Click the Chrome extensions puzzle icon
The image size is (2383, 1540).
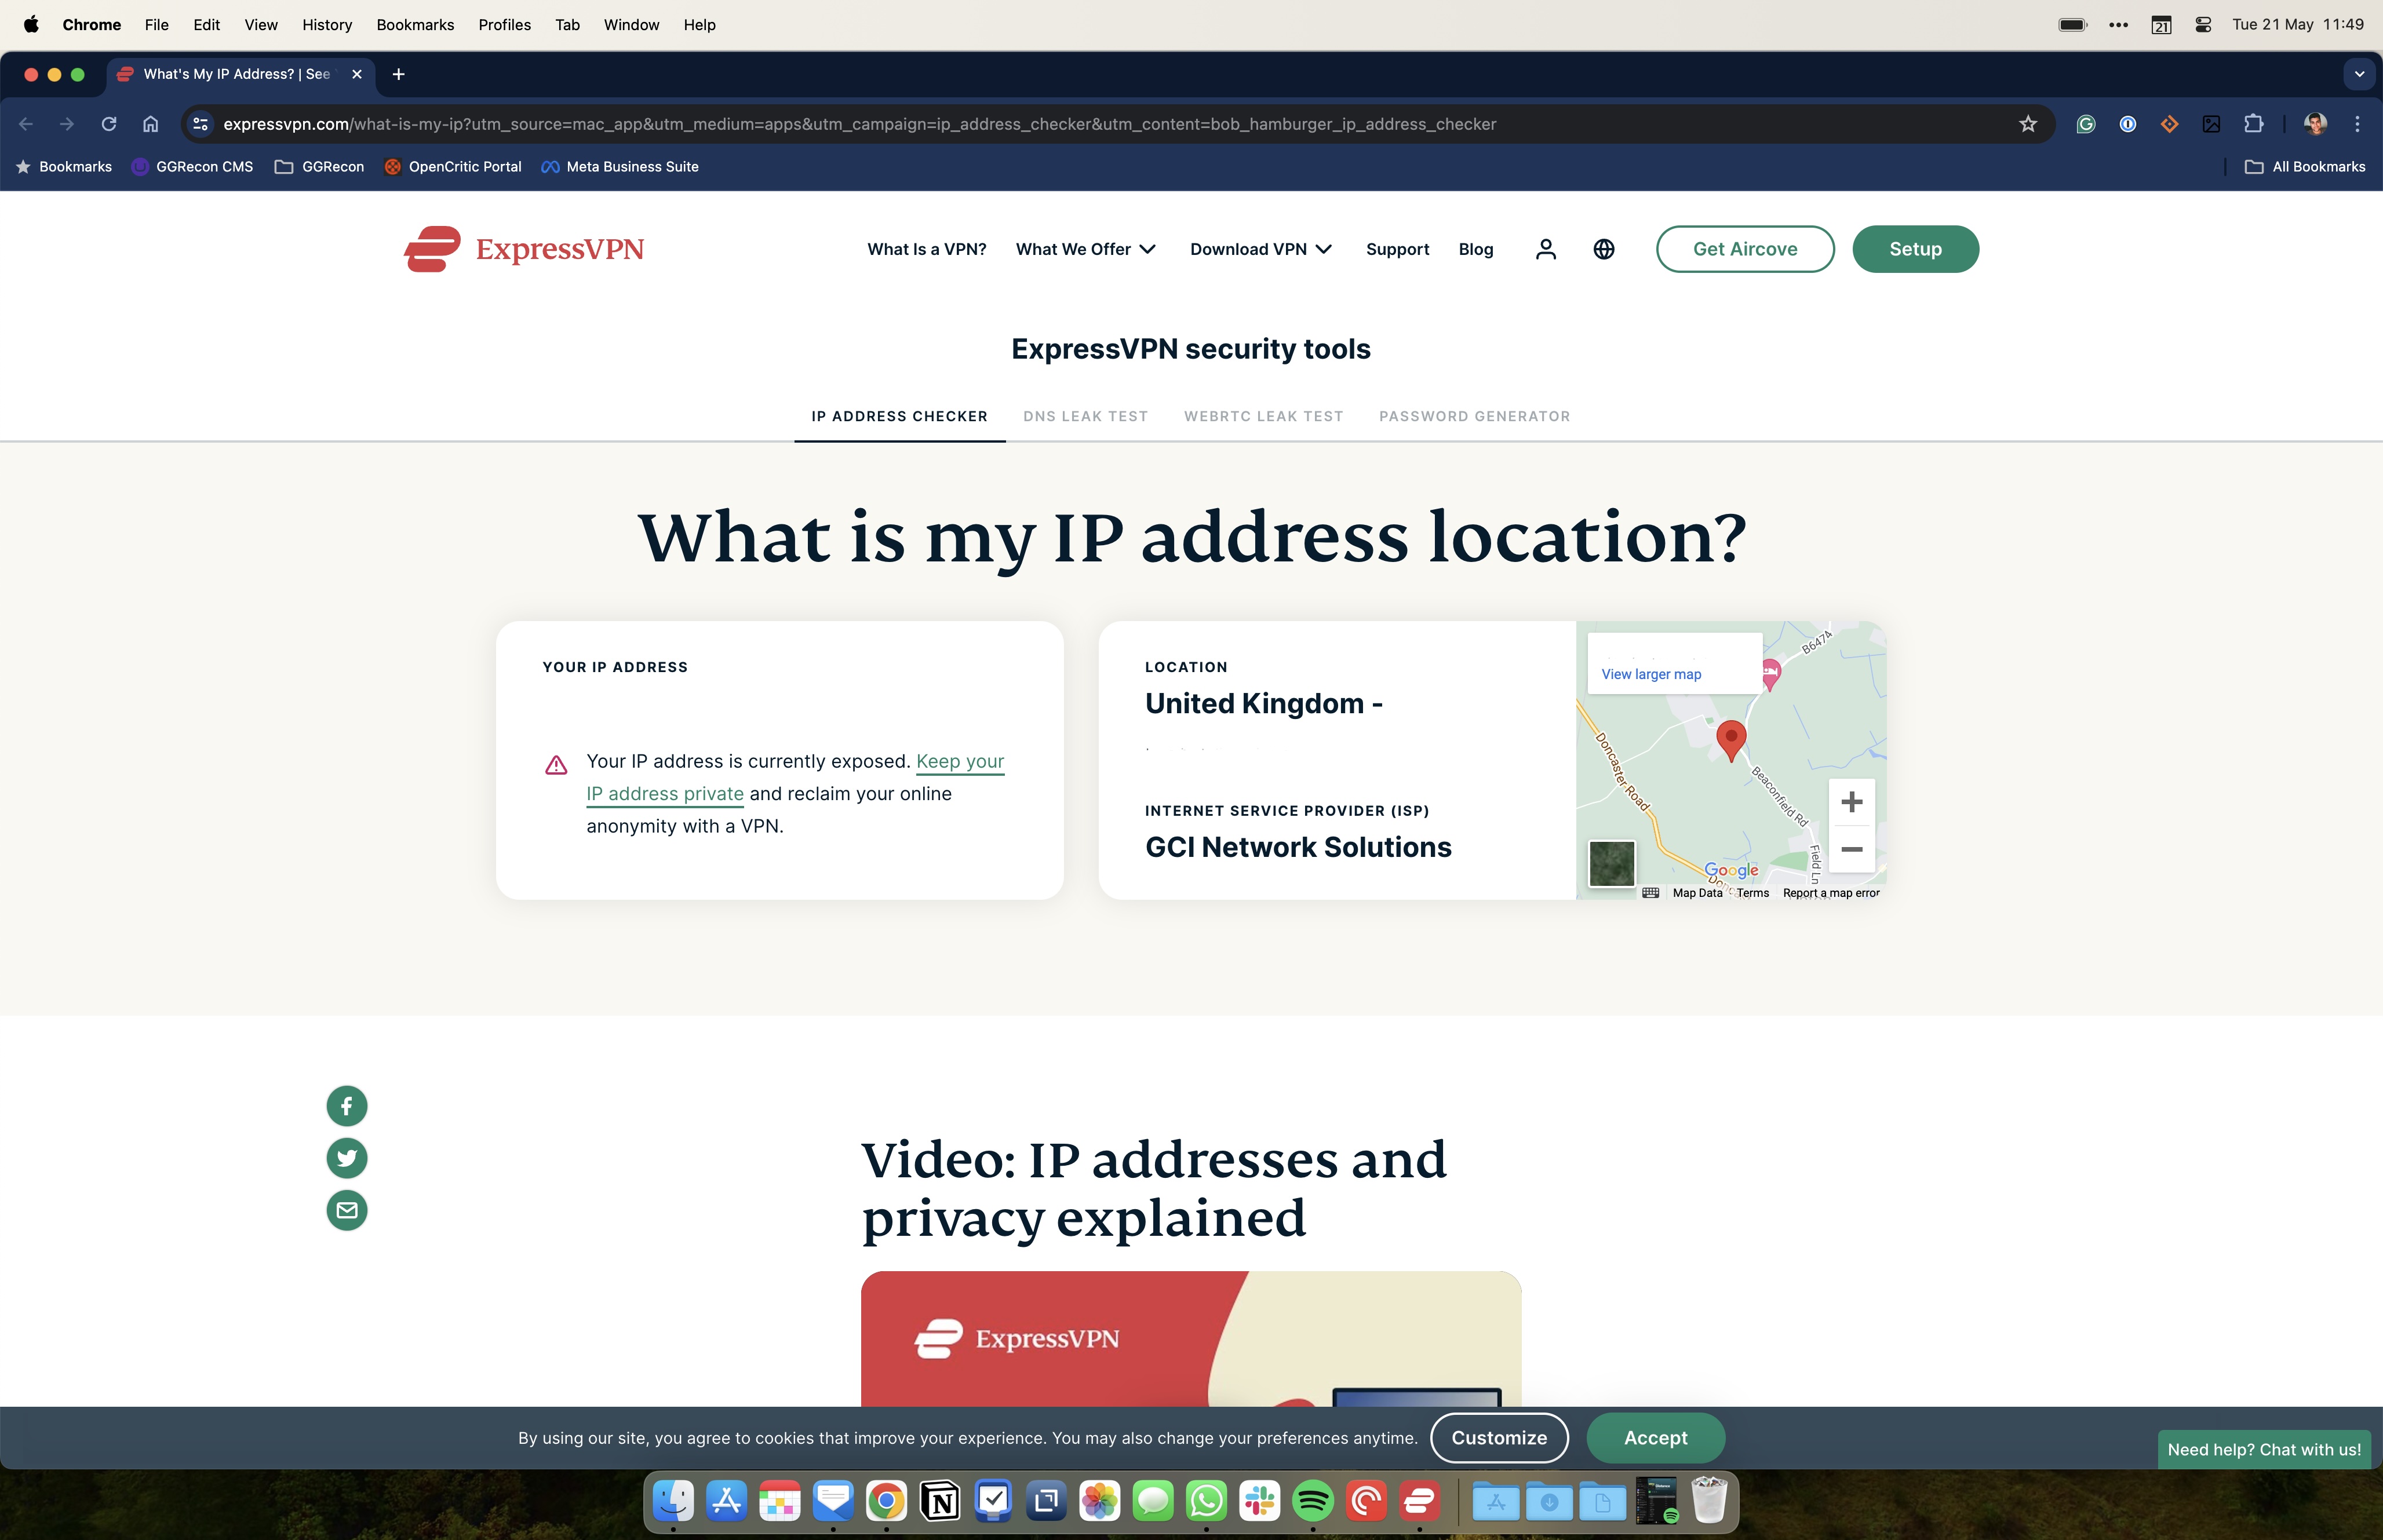pyautogui.click(x=2254, y=124)
